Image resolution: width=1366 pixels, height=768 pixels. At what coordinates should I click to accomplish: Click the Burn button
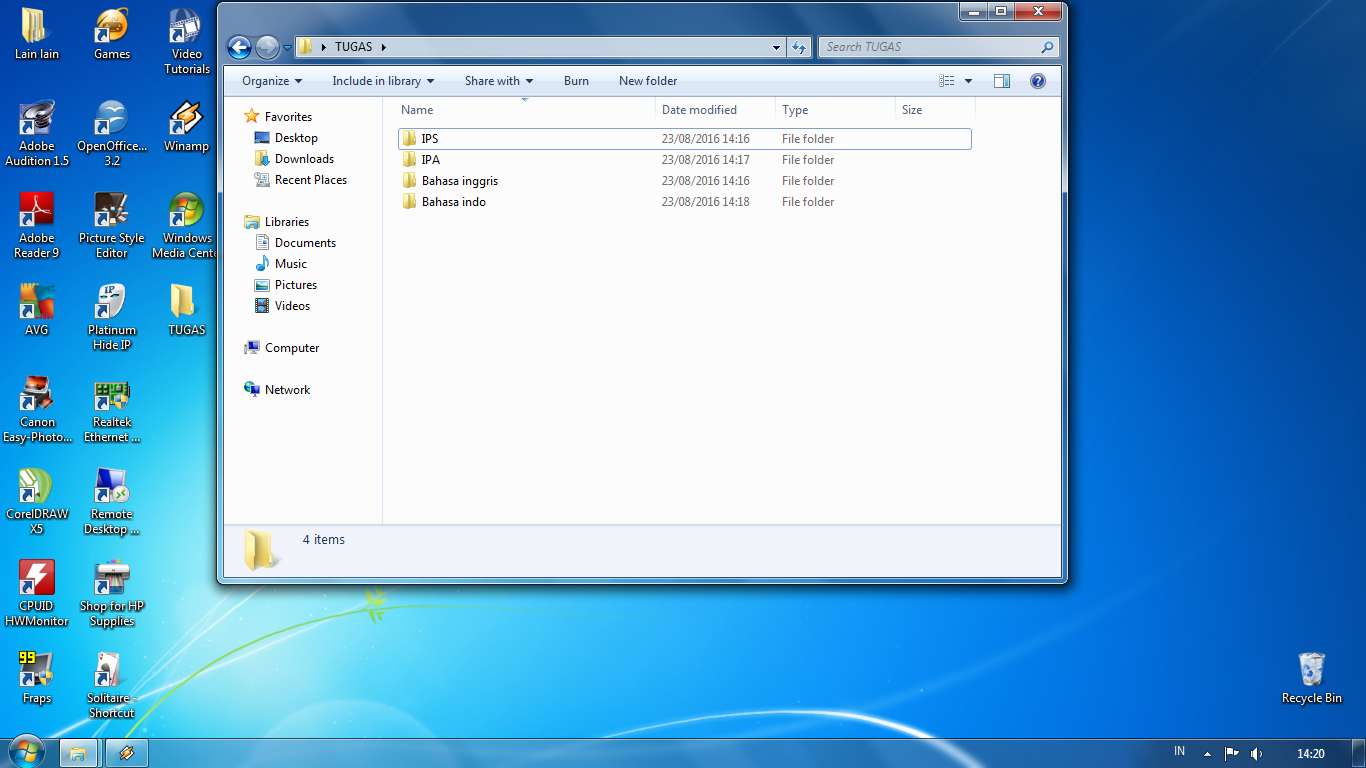point(576,81)
